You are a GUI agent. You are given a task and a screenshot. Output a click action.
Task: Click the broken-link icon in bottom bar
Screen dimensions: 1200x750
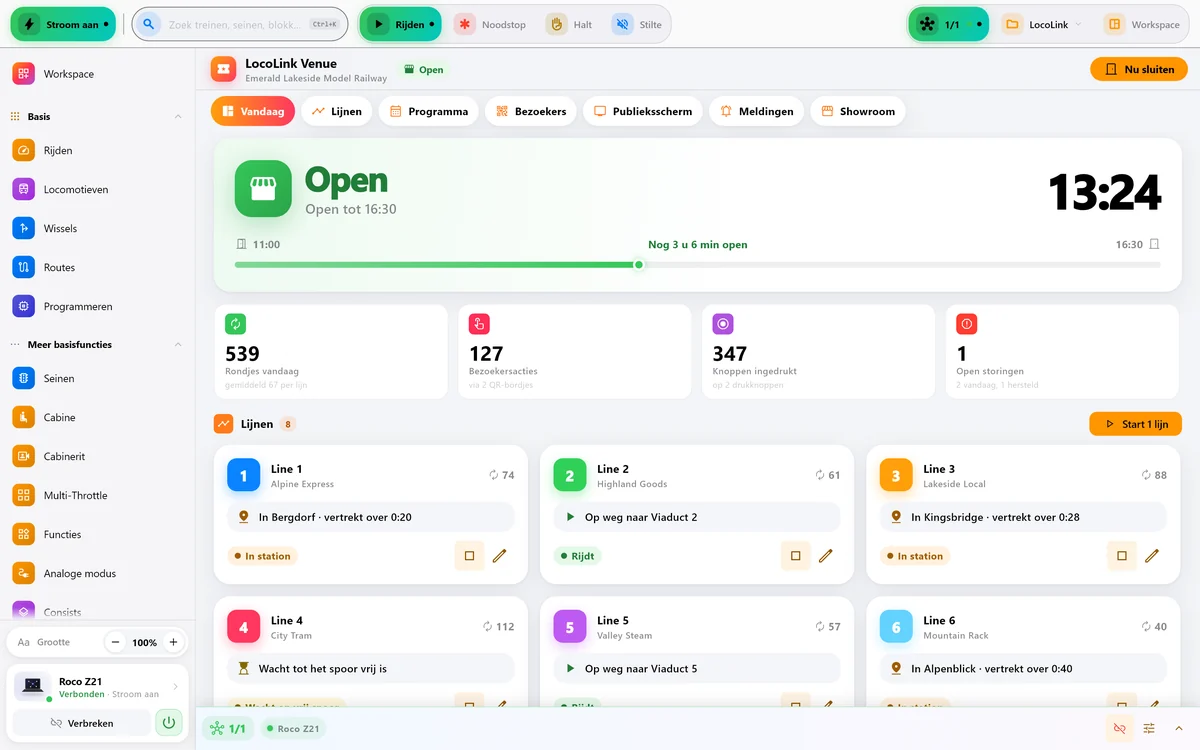click(1119, 729)
